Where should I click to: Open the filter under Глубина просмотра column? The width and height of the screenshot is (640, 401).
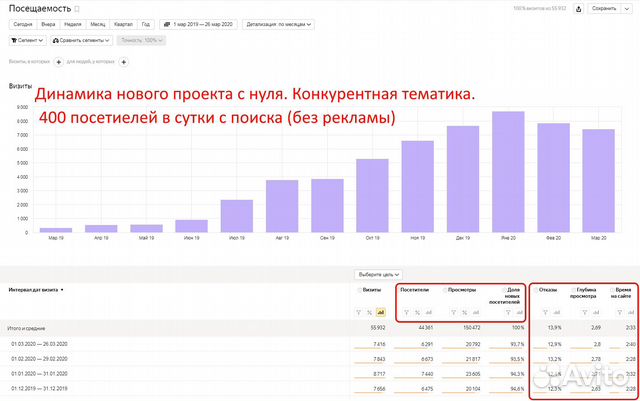click(584, 312)
